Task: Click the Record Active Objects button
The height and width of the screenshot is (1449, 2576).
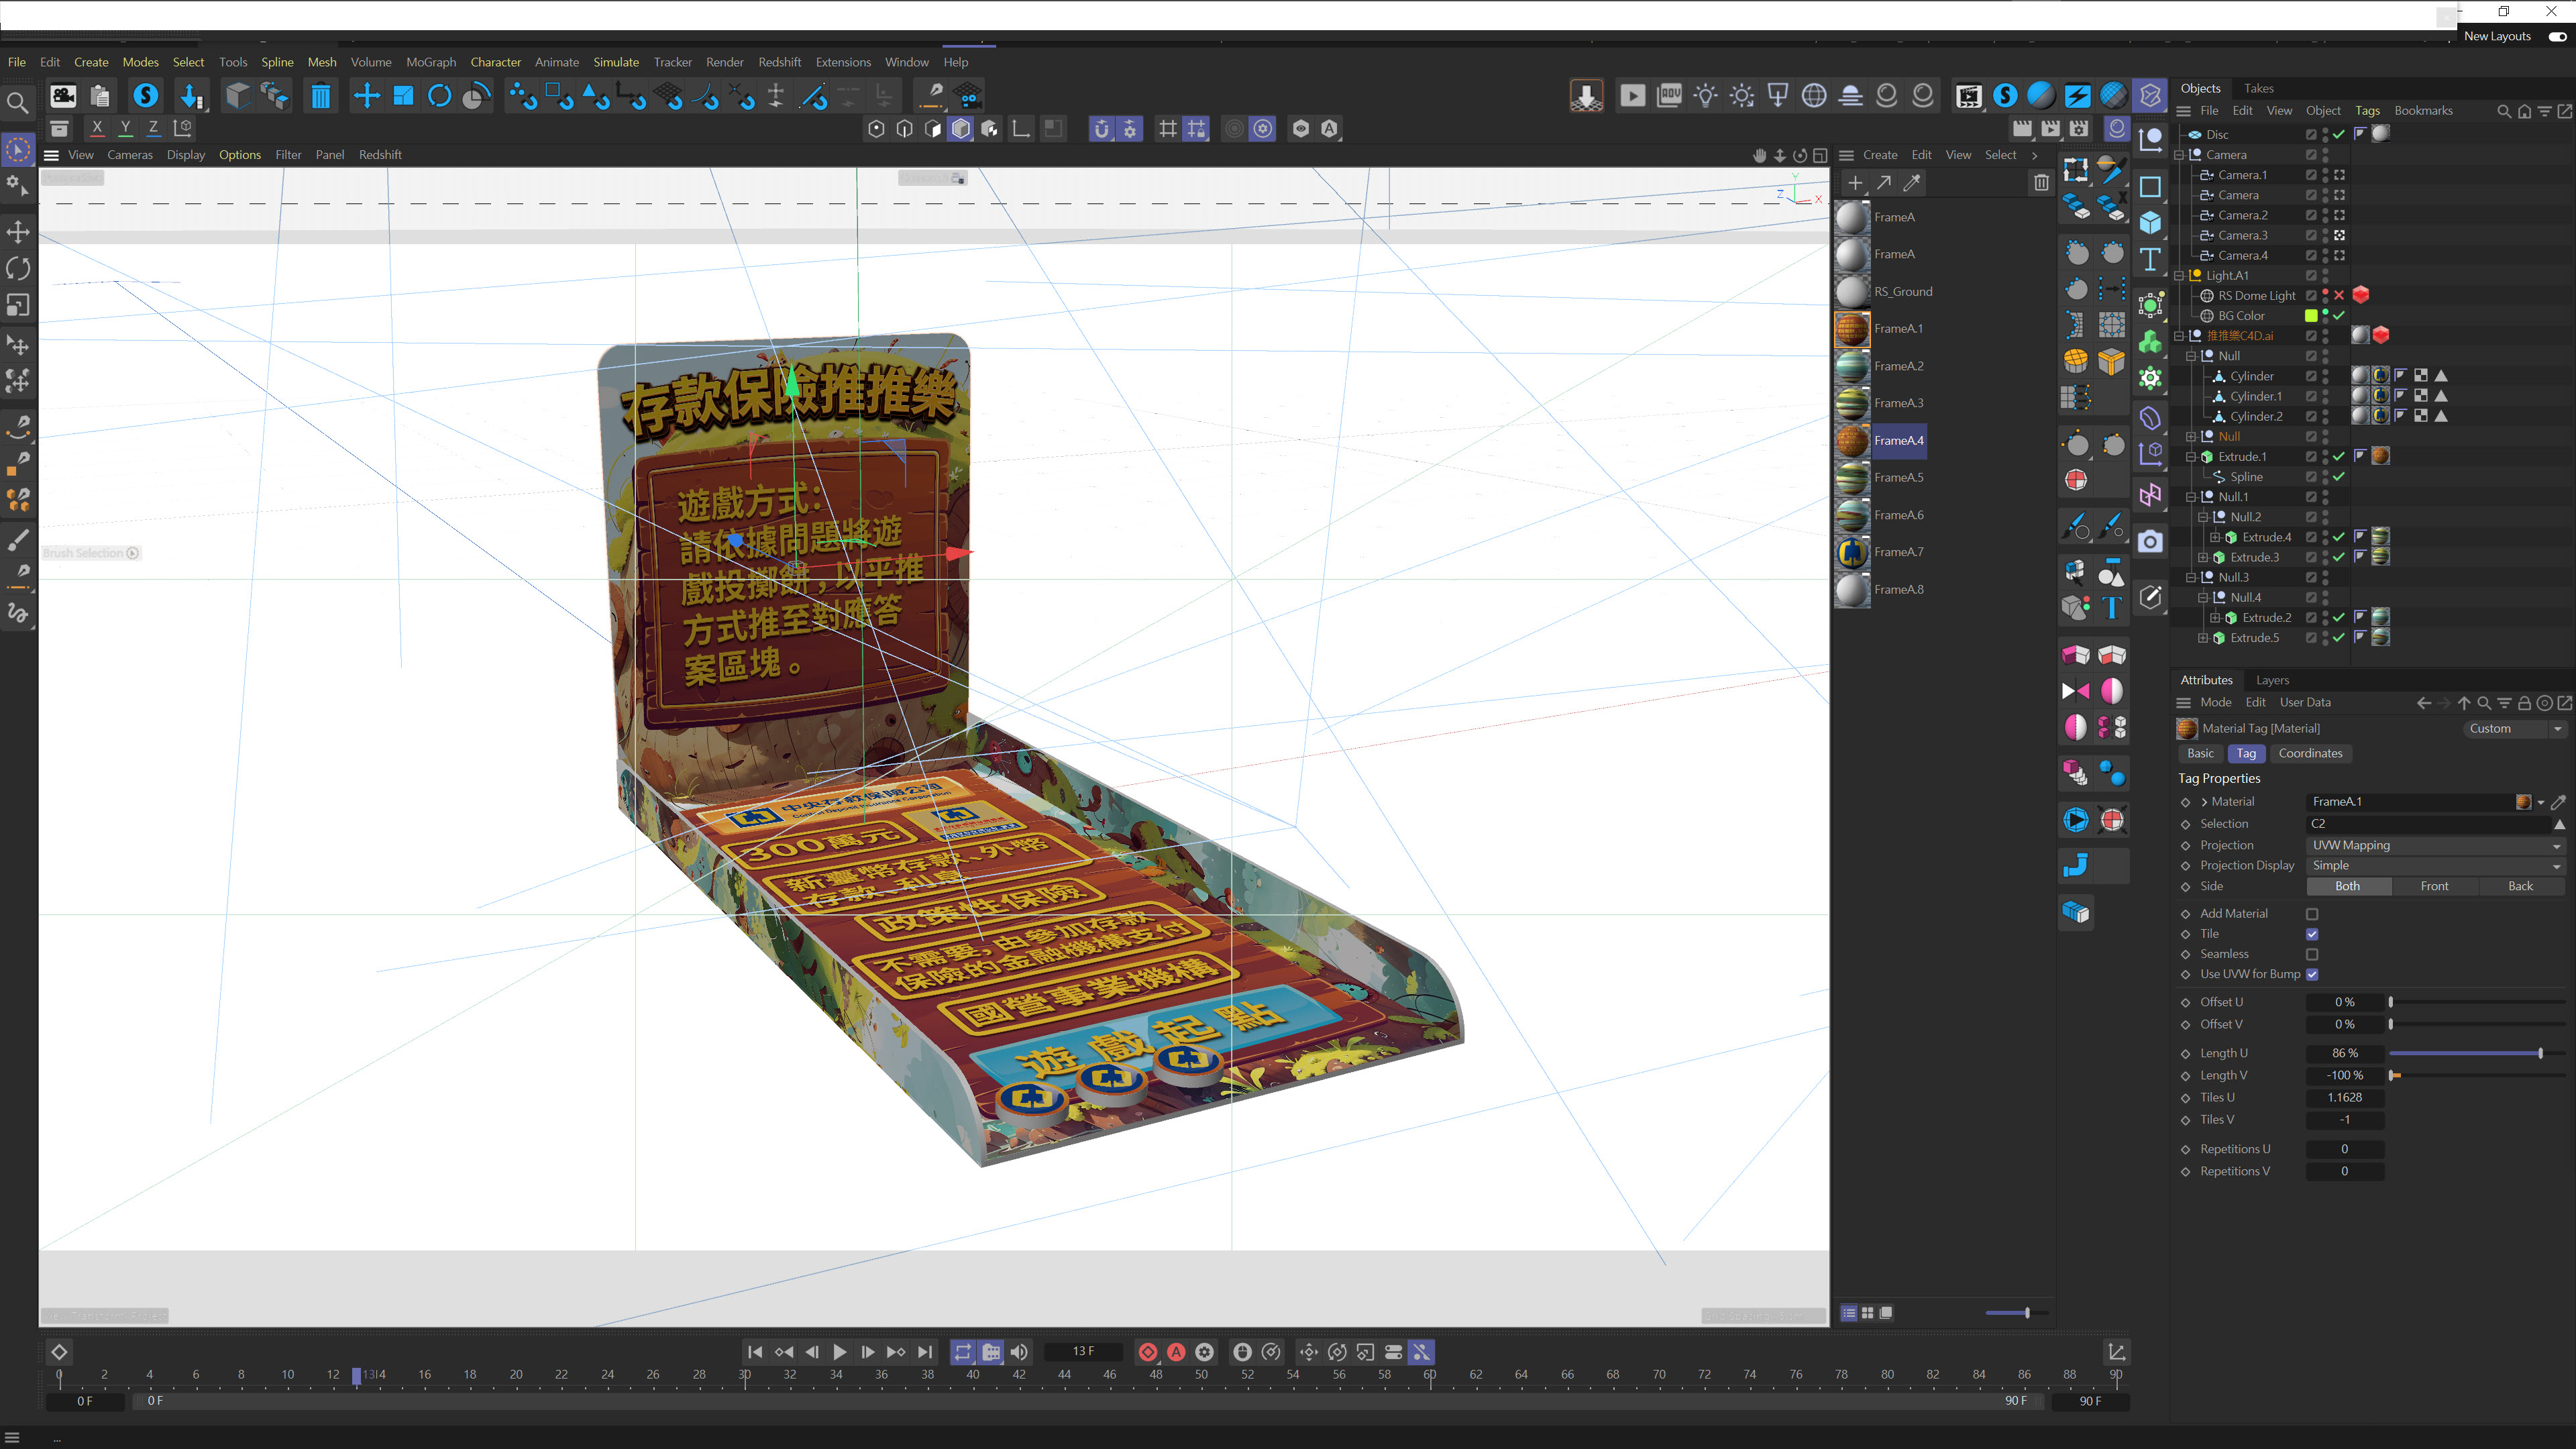Action: click(1148, 1352)
